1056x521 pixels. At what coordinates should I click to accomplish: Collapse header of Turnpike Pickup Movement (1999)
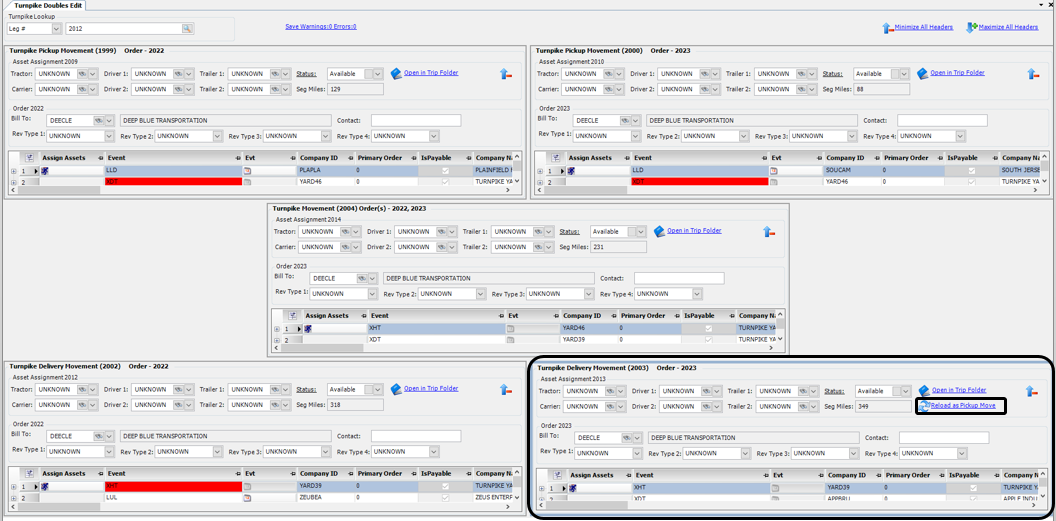click(x=506, y=74)
